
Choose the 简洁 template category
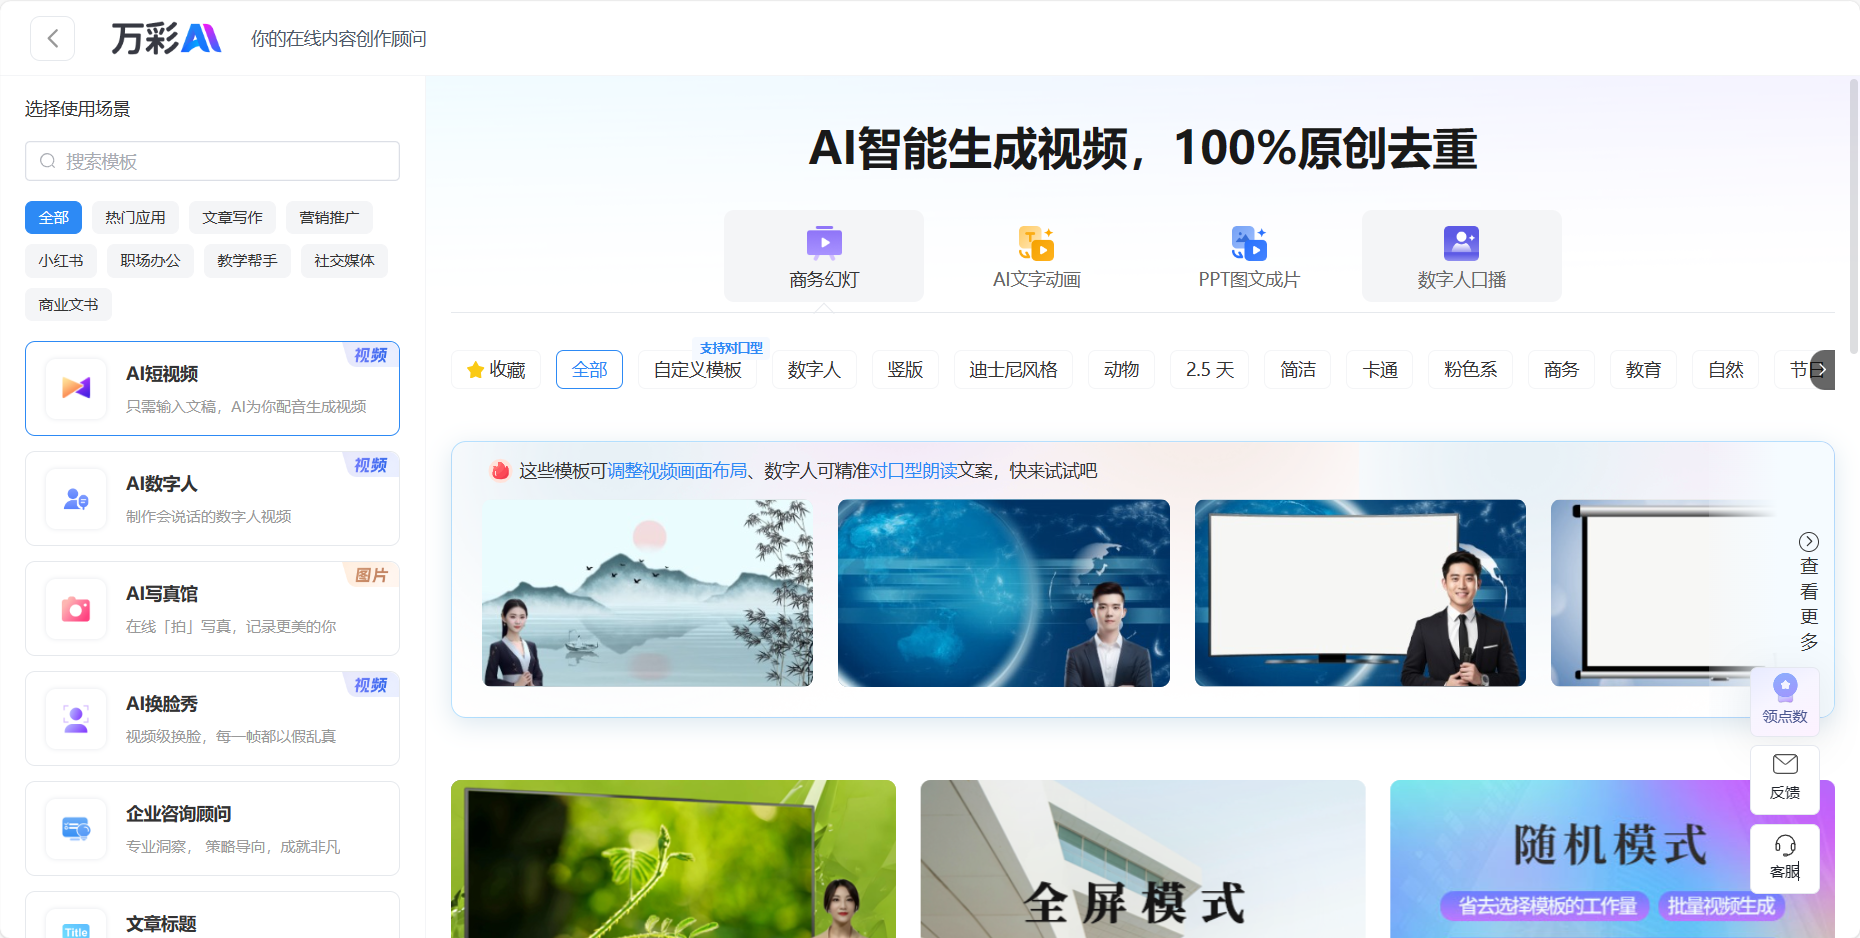(x=1298, y=370)
